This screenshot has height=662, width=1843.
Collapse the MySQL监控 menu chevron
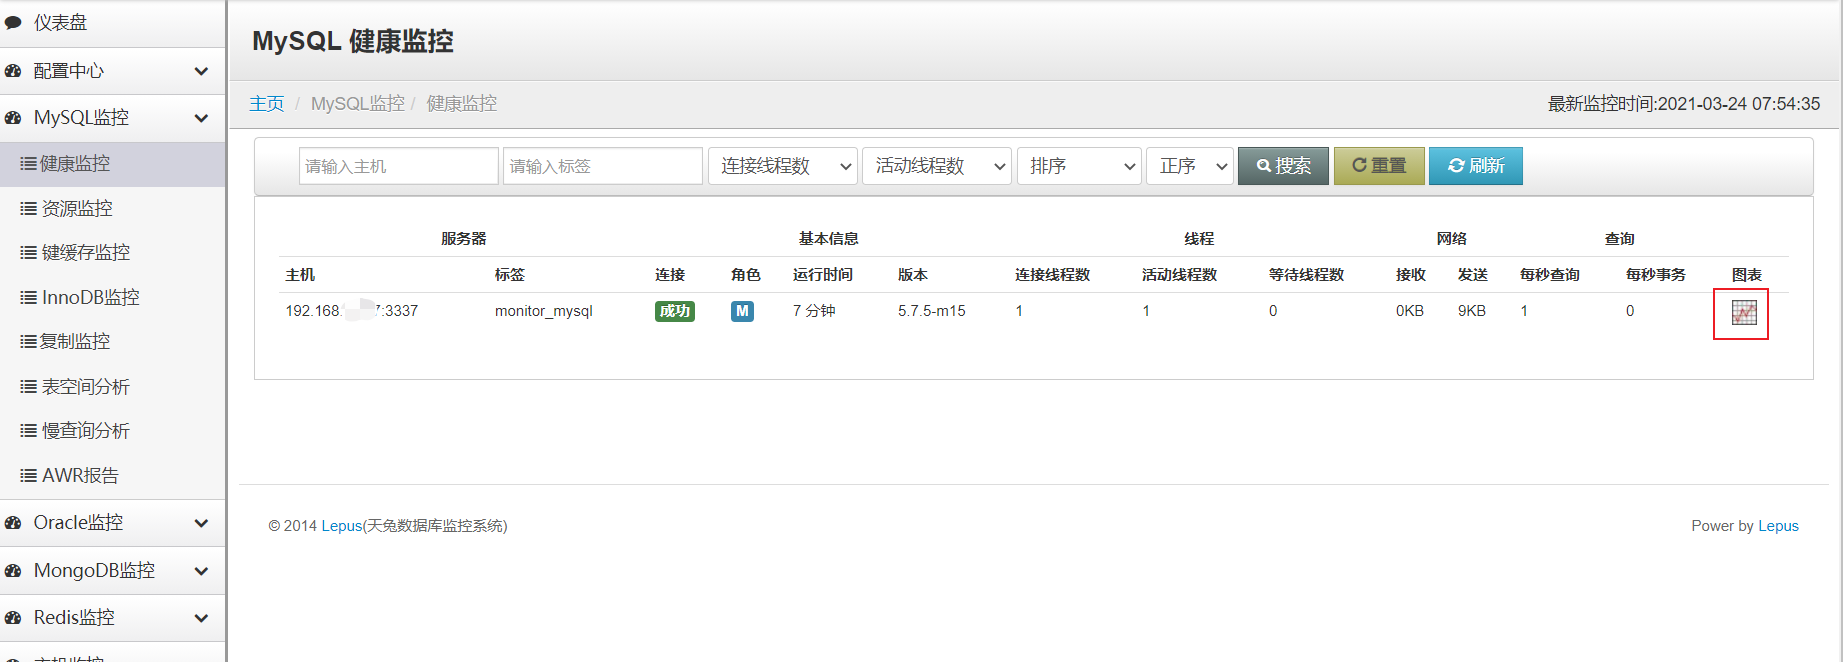click(201, 118)
